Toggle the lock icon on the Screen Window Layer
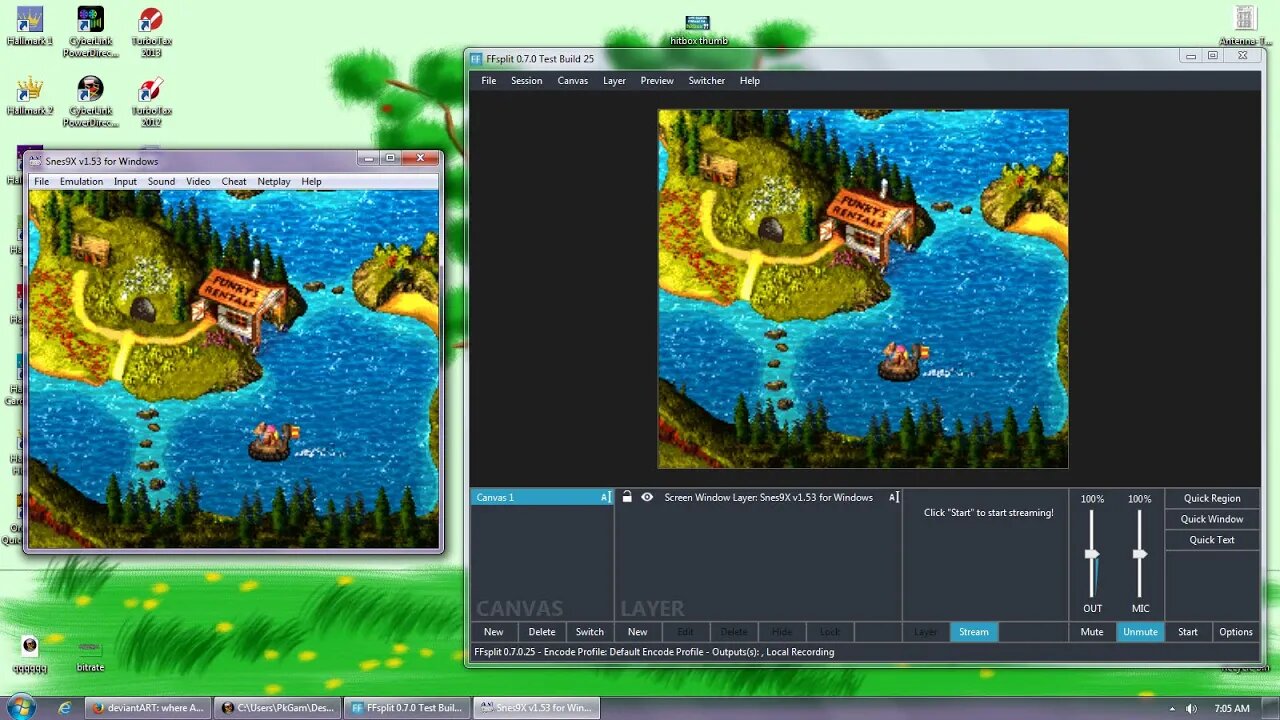This screenshot has height=720, width=1280. coord(627,497)
